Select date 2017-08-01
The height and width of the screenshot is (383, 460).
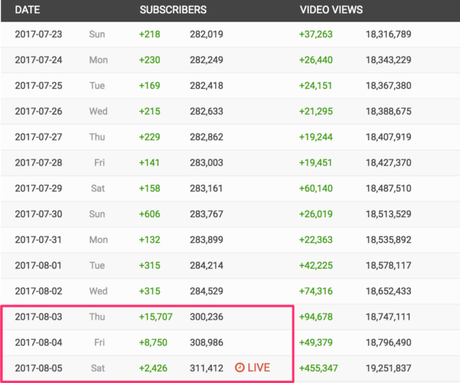click(x=38, y=265)
